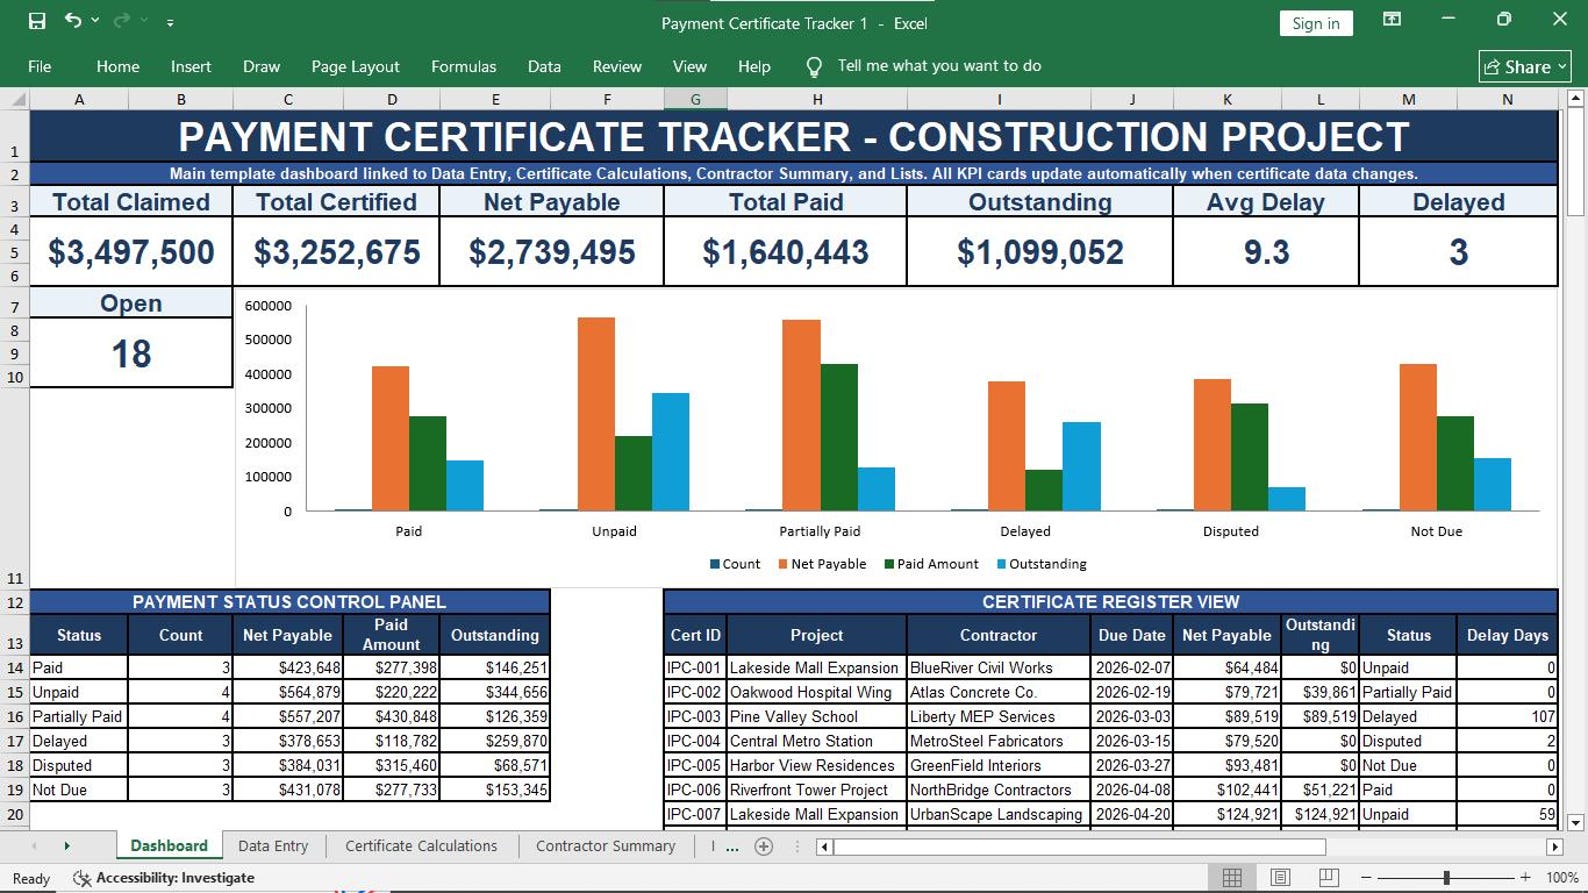1588x893 pixels.
Task: Click the Undo arrow icon
Action: [x=73, y=20]
